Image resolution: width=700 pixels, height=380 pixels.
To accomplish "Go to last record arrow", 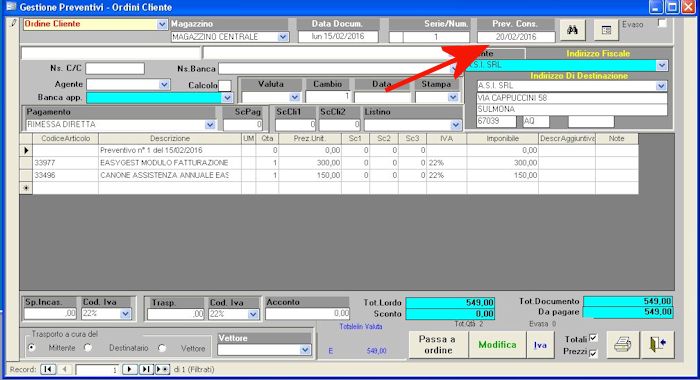I will click(x=146, y=369).
